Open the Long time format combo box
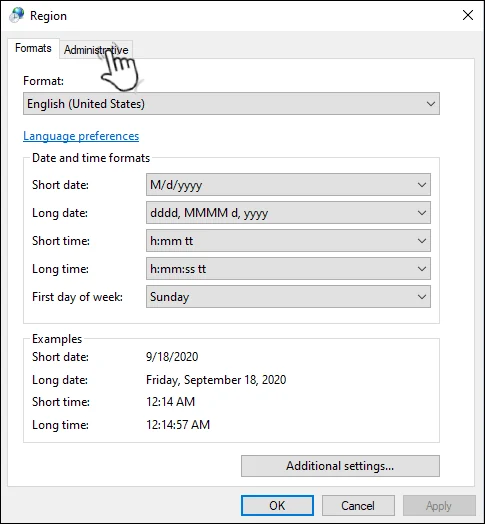 tap(288, 269)
